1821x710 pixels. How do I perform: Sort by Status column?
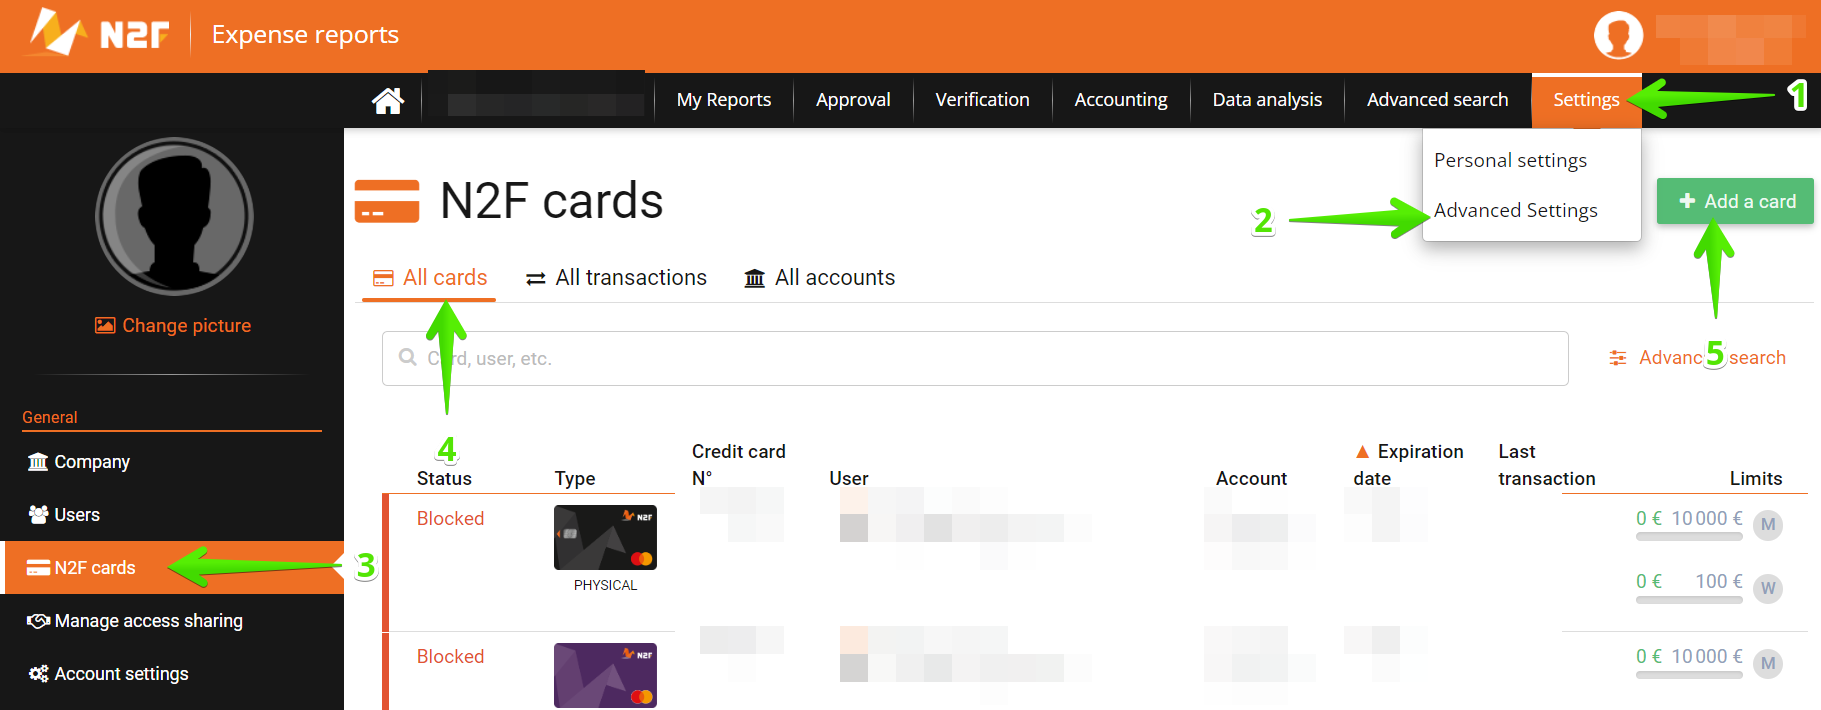pyautogui.click(x=444, y=478)
